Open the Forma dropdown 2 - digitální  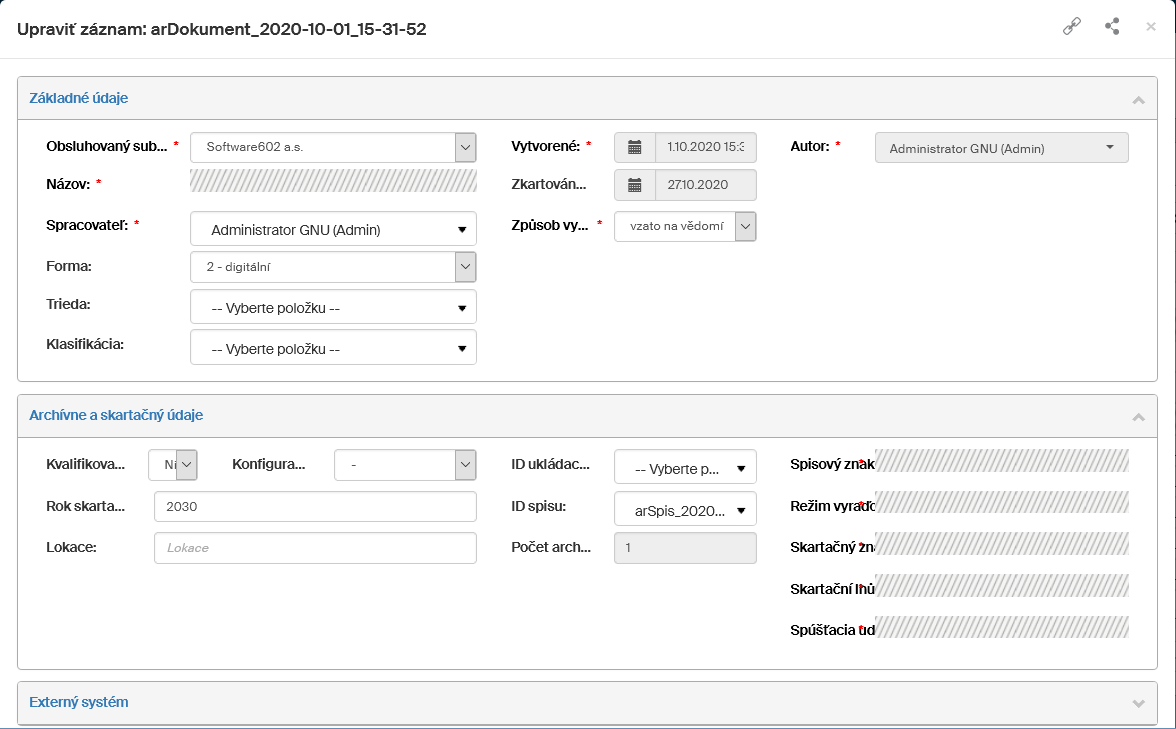333,267
